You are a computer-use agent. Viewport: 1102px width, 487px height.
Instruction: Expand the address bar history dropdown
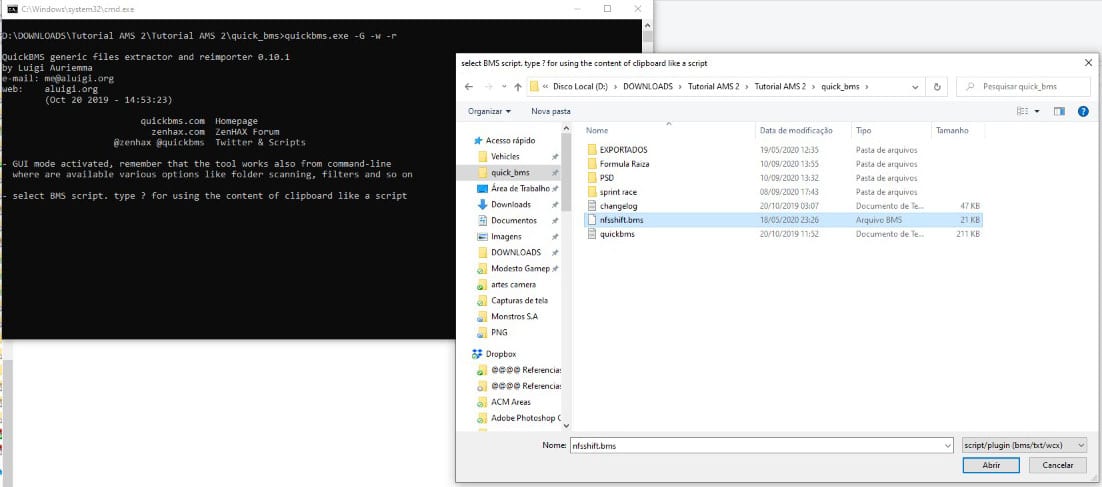921,87
